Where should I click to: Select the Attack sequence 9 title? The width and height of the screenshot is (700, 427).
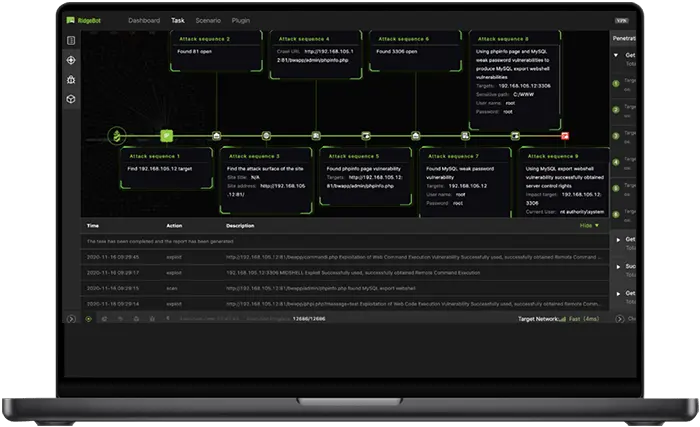point(553,156)
